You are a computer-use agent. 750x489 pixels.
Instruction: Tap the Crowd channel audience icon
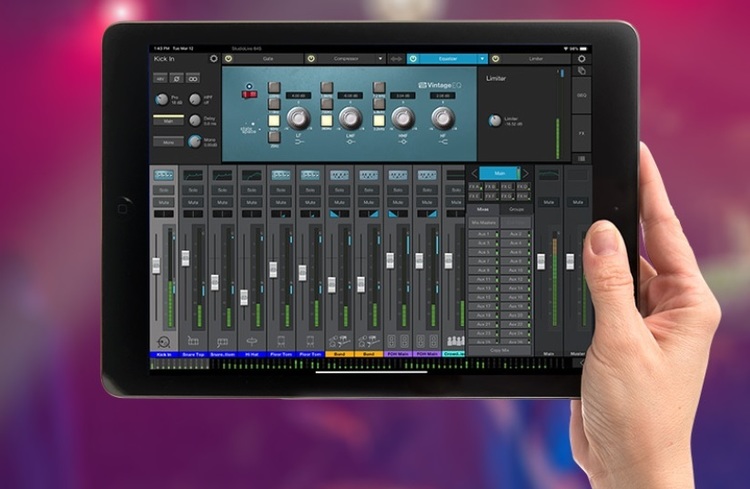click(454, 342)
